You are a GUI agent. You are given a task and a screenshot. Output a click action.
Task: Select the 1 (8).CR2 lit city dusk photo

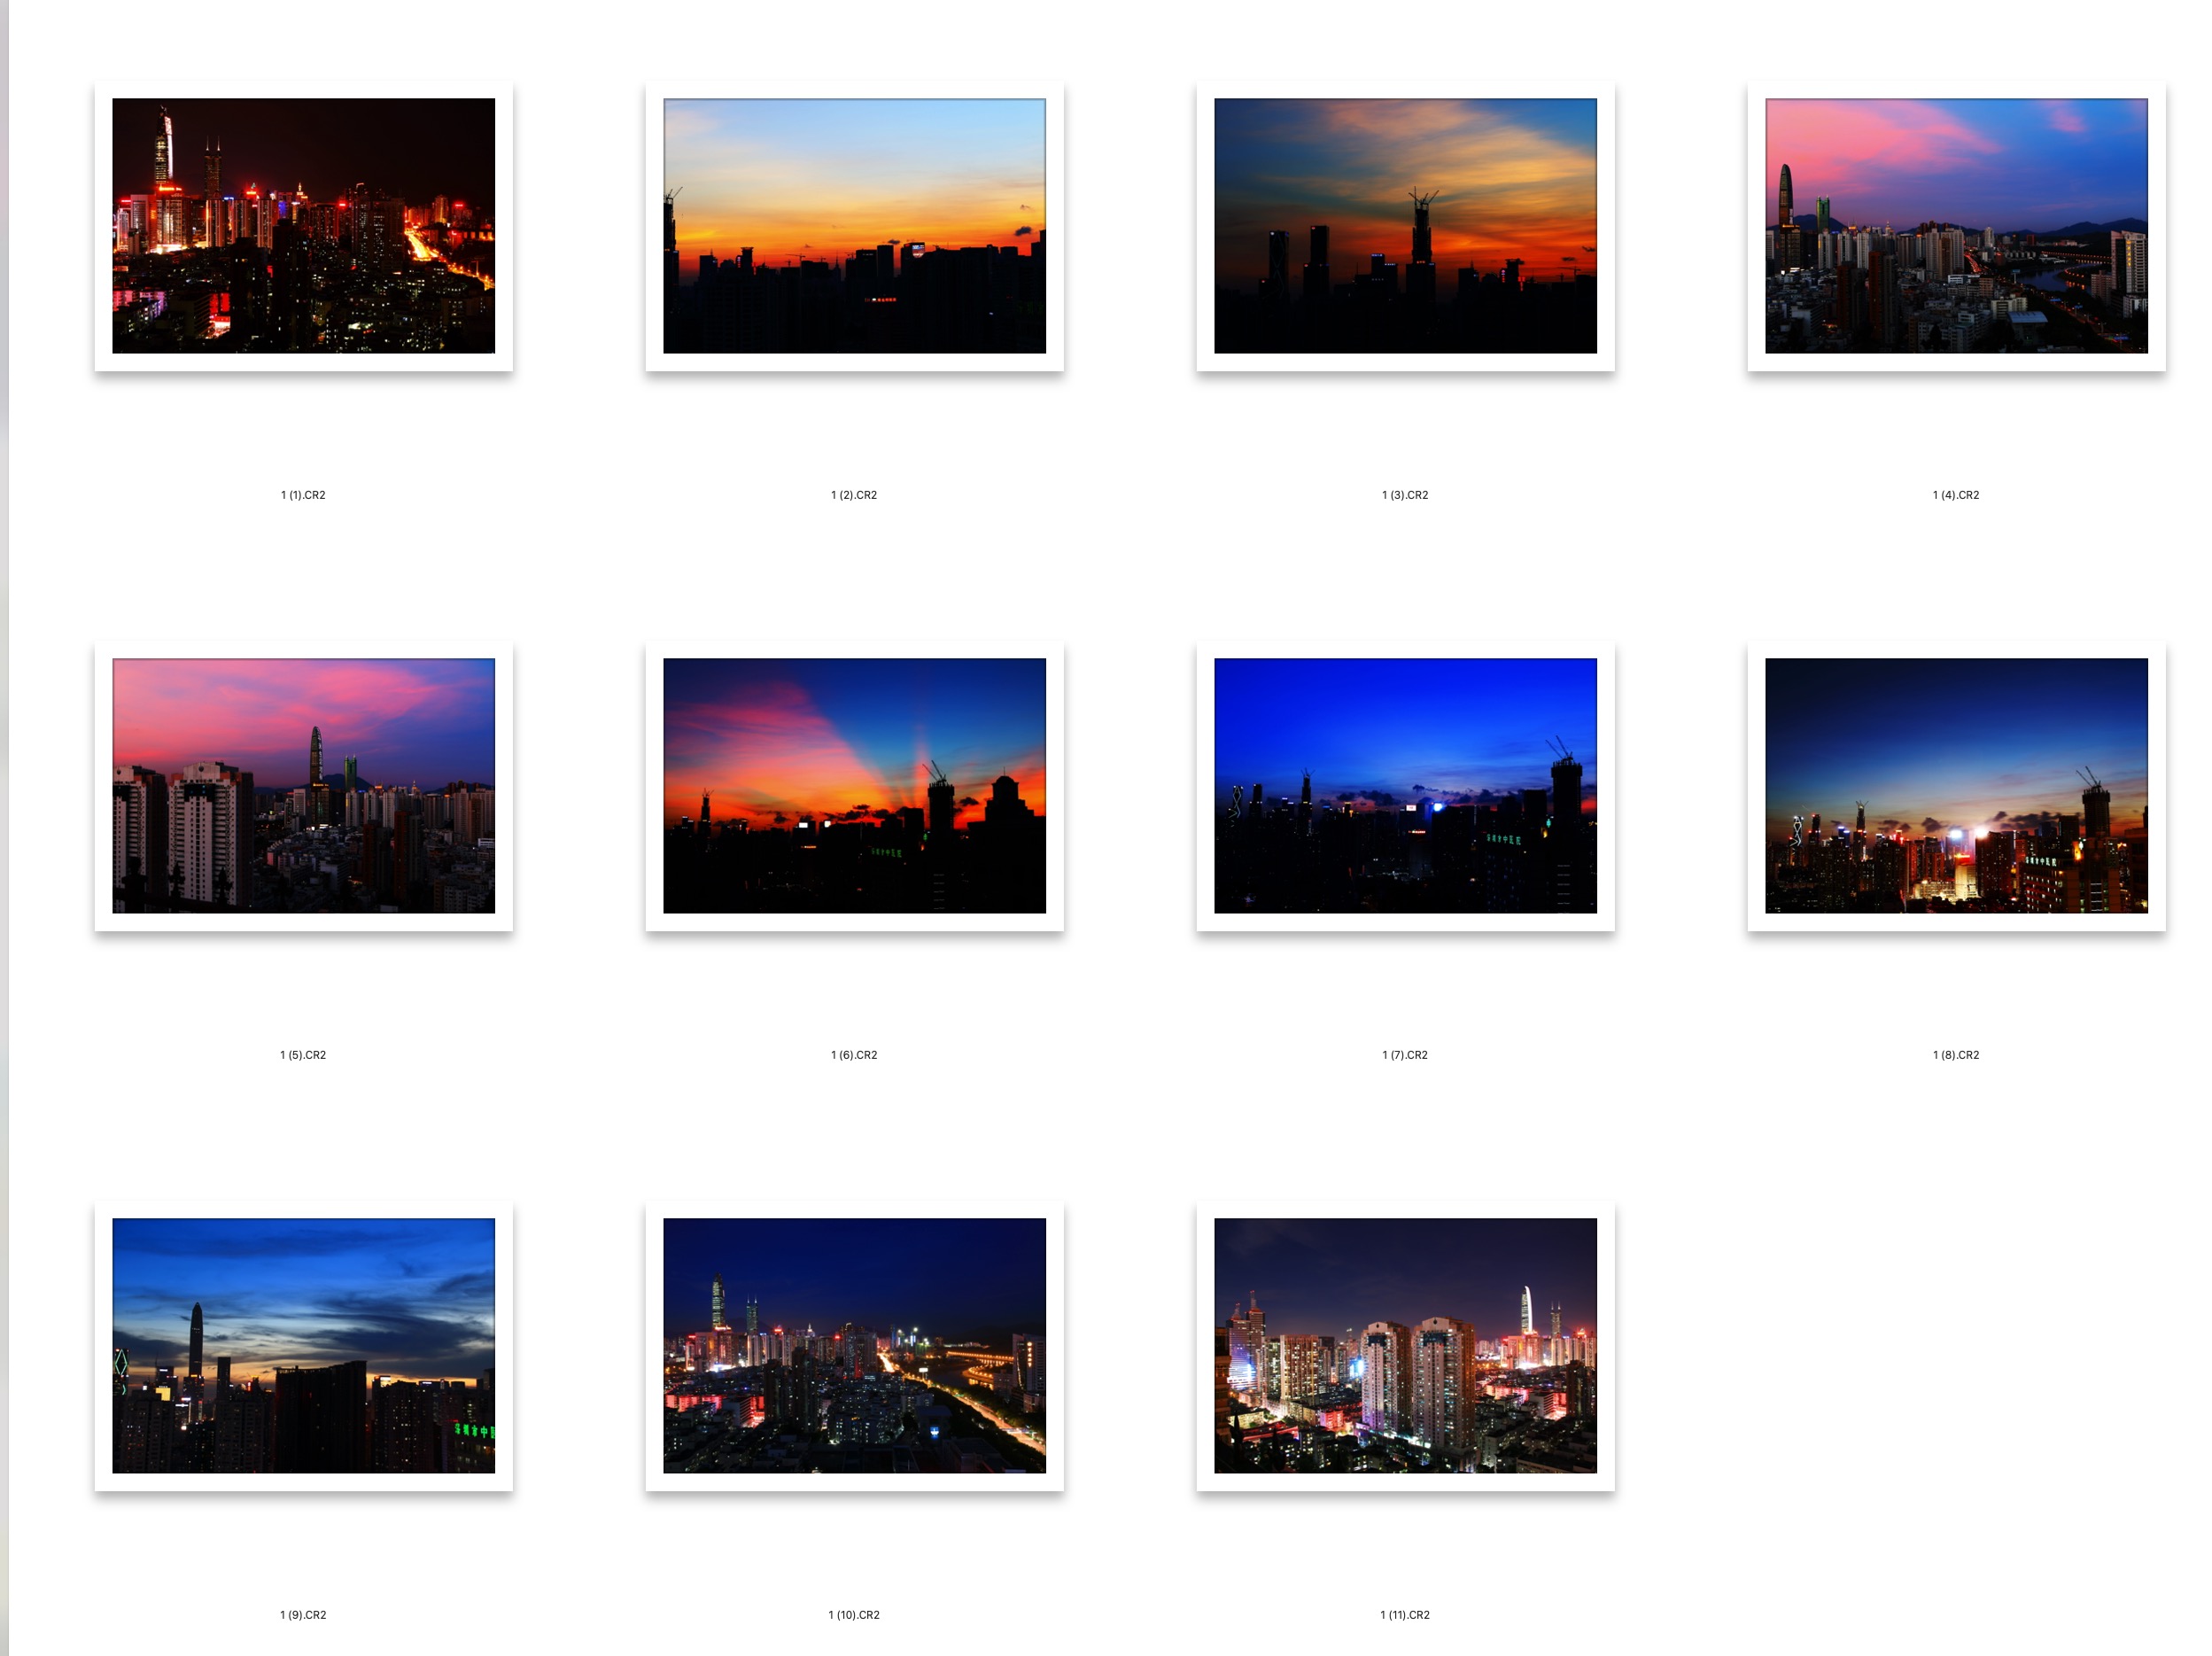pos(1956,786)
